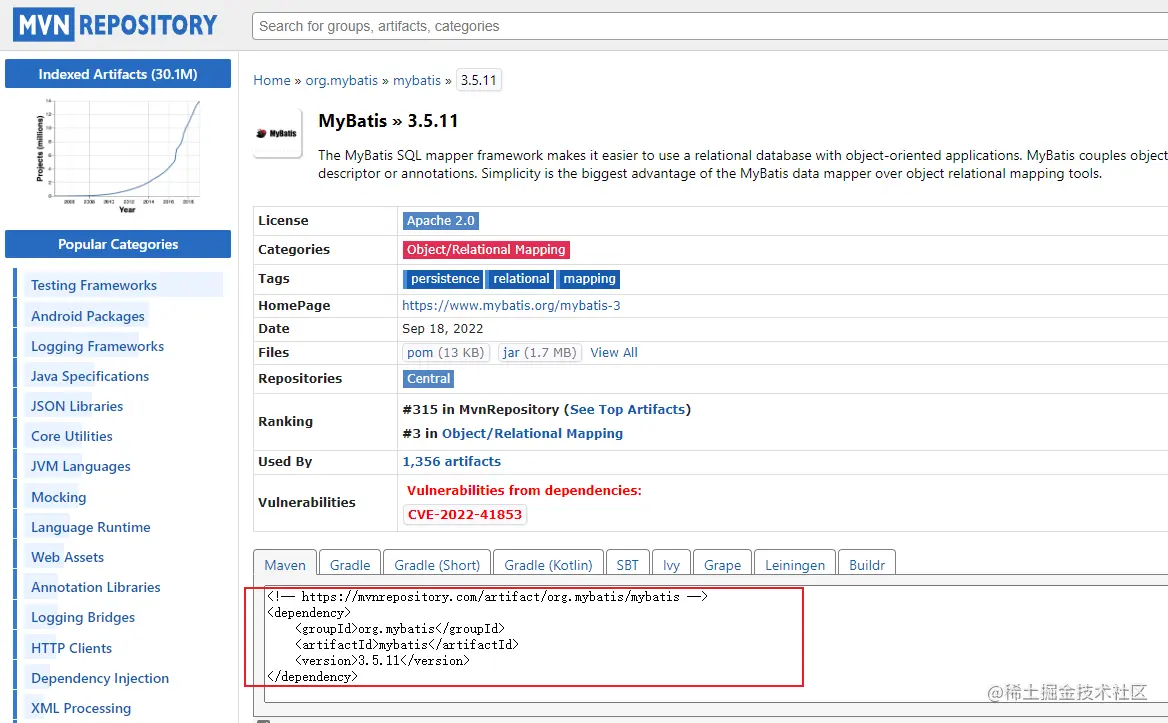Open HTTP Clients category

(x=71, y=648)
